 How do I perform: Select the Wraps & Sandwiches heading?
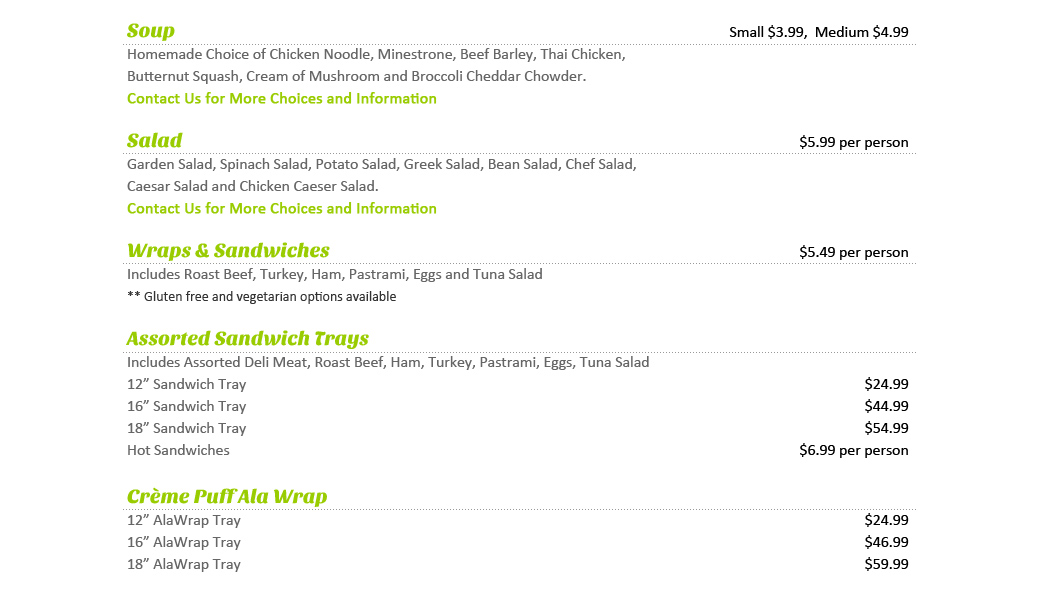pyautogui.click(x=228, y=251)
